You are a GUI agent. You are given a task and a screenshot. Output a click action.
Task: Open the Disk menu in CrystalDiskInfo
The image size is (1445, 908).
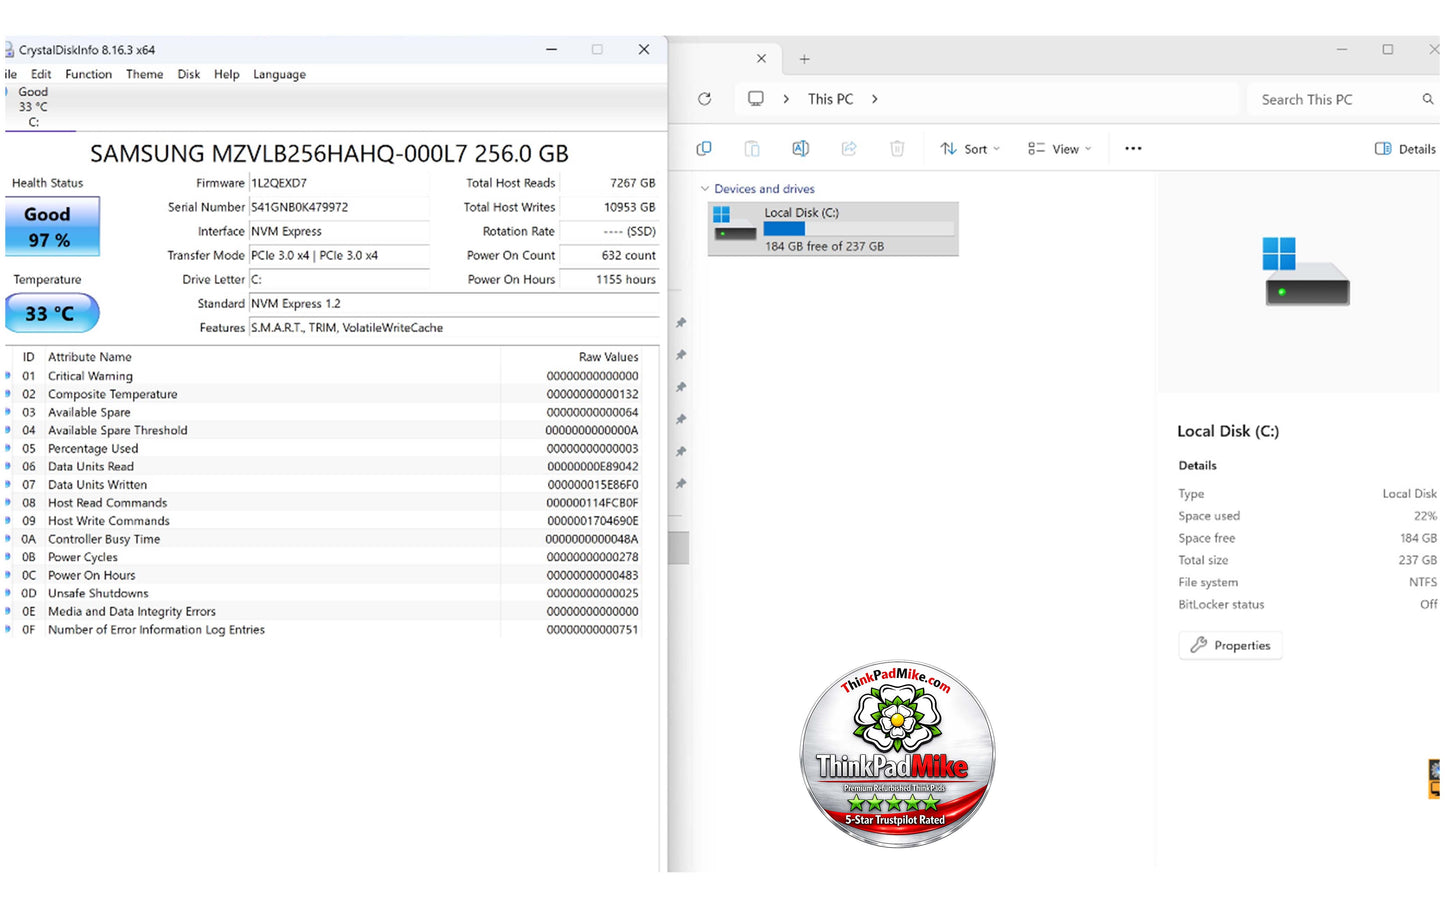(189, 74)
